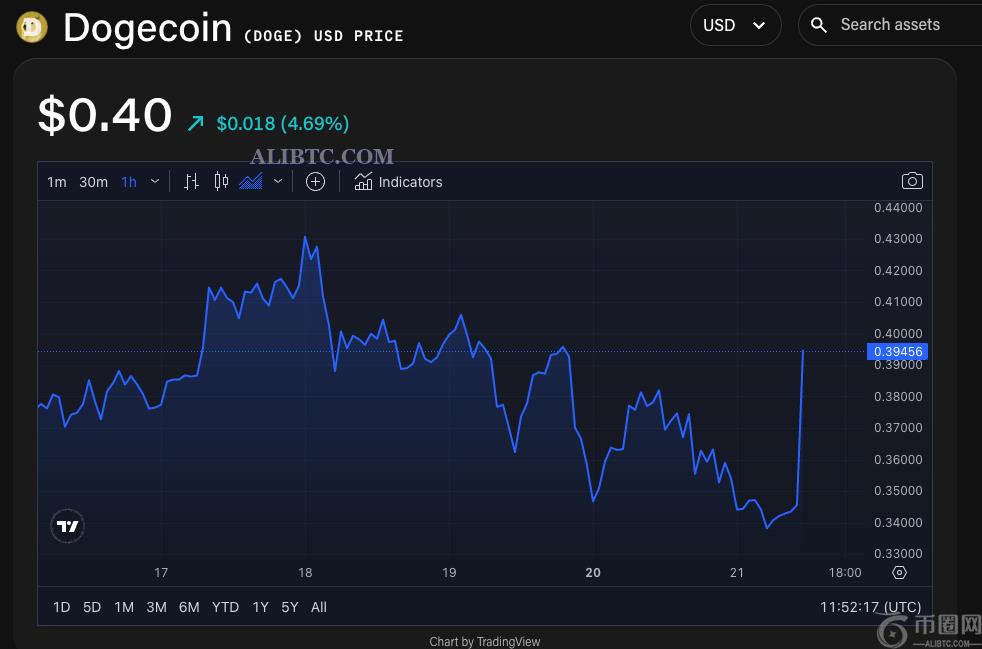This screenshot has width=982, height=649.
Task: Click the Search assets field
Action: 891,25
